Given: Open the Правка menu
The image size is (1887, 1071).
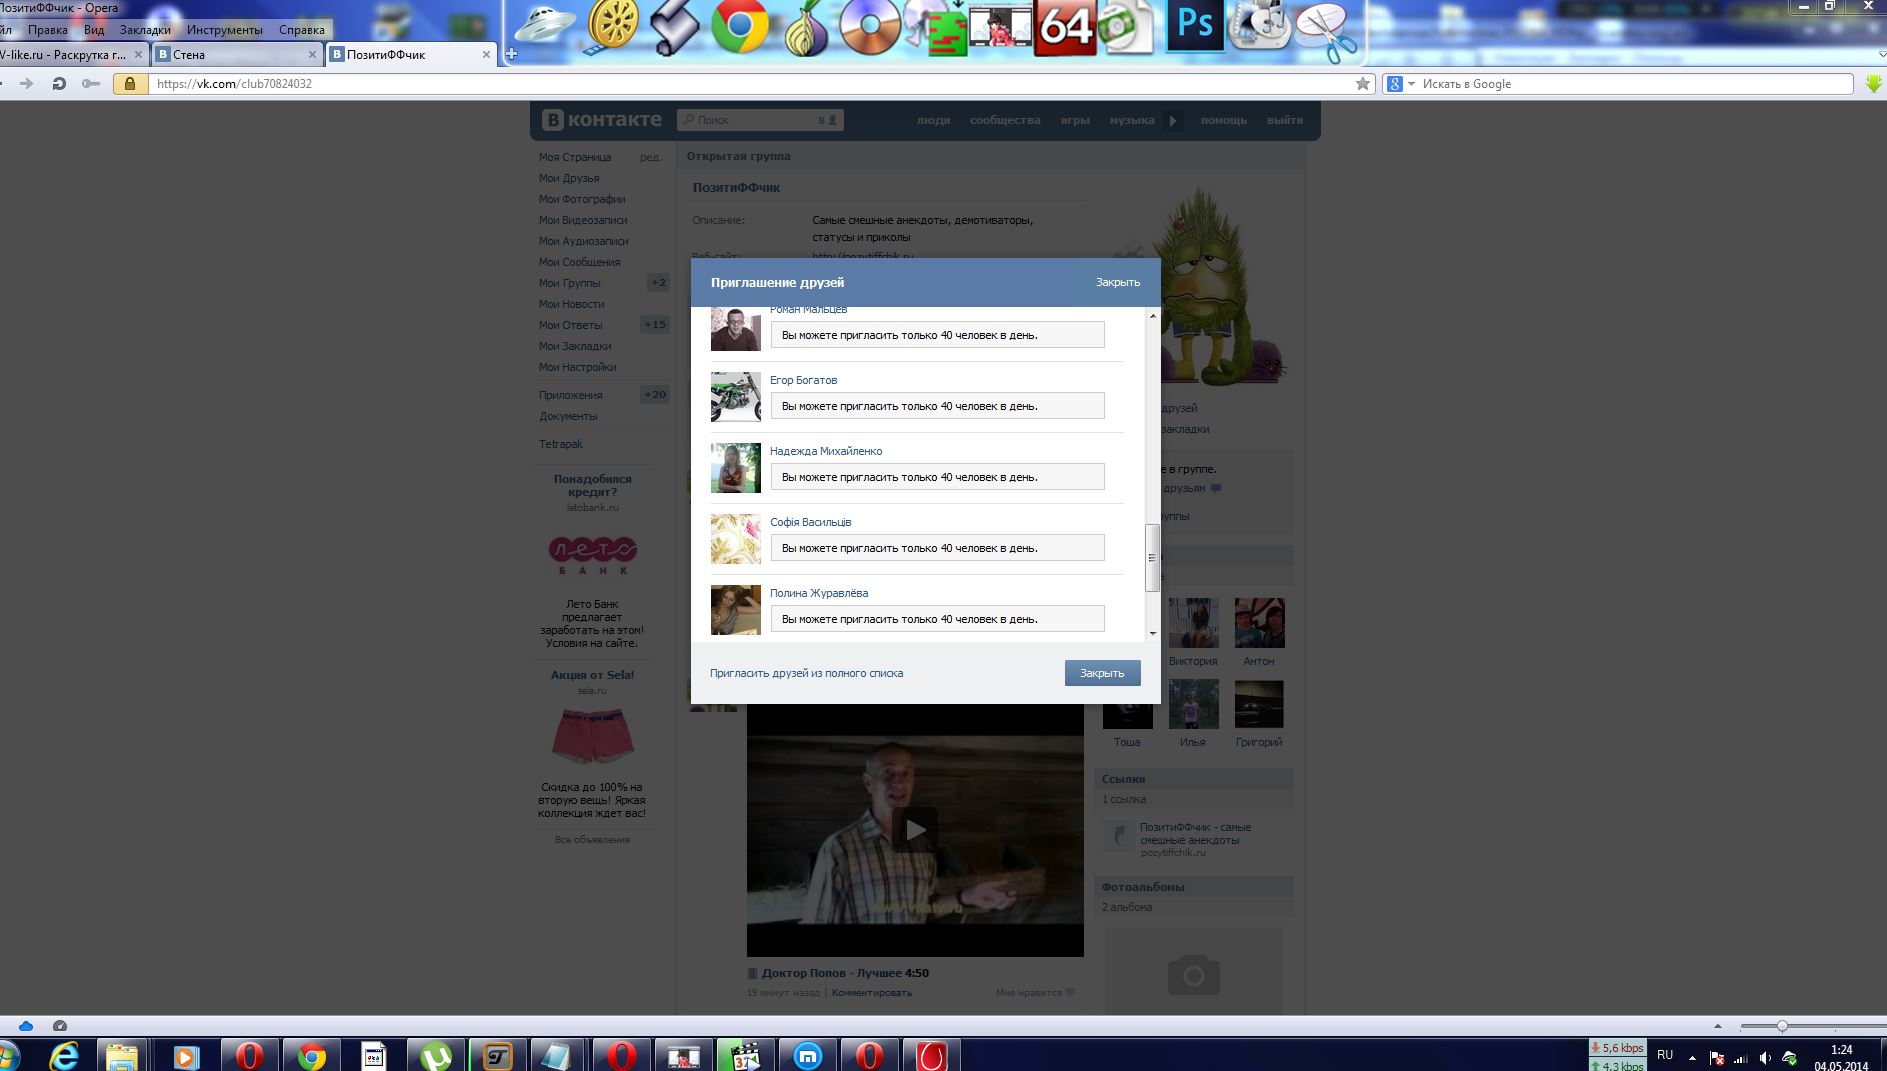Looking at the screenshot, I should (48, 30).
